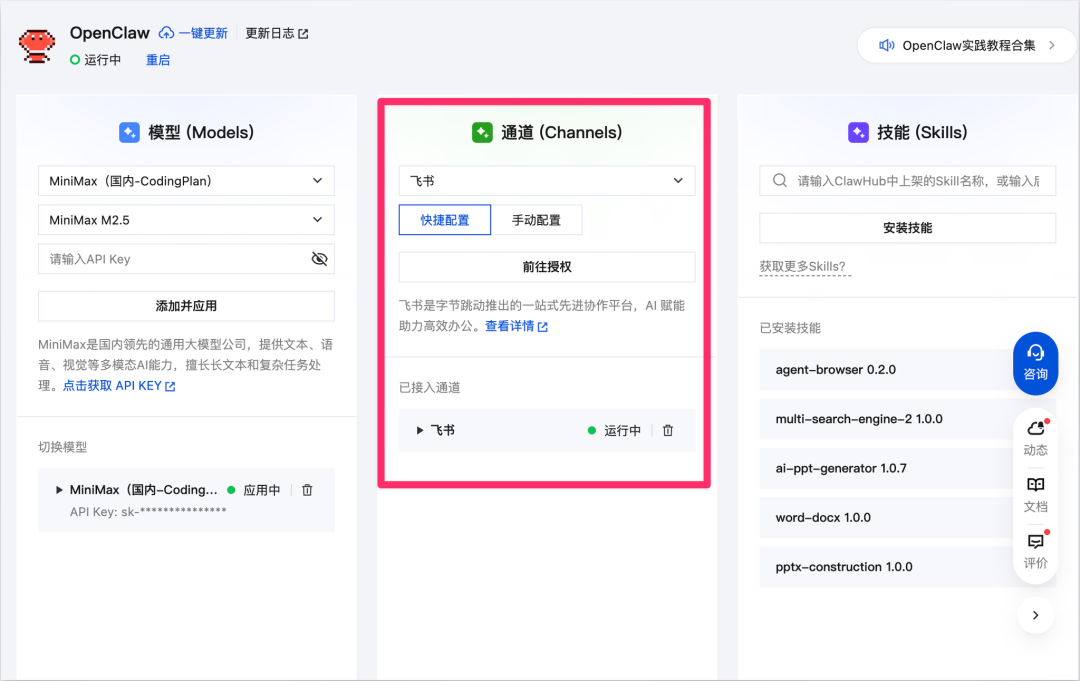Image resolution: width=1080 pixels, height=681 pixels.
Task: Open the 咨询 support floating icon
Action: (1035, 362)
